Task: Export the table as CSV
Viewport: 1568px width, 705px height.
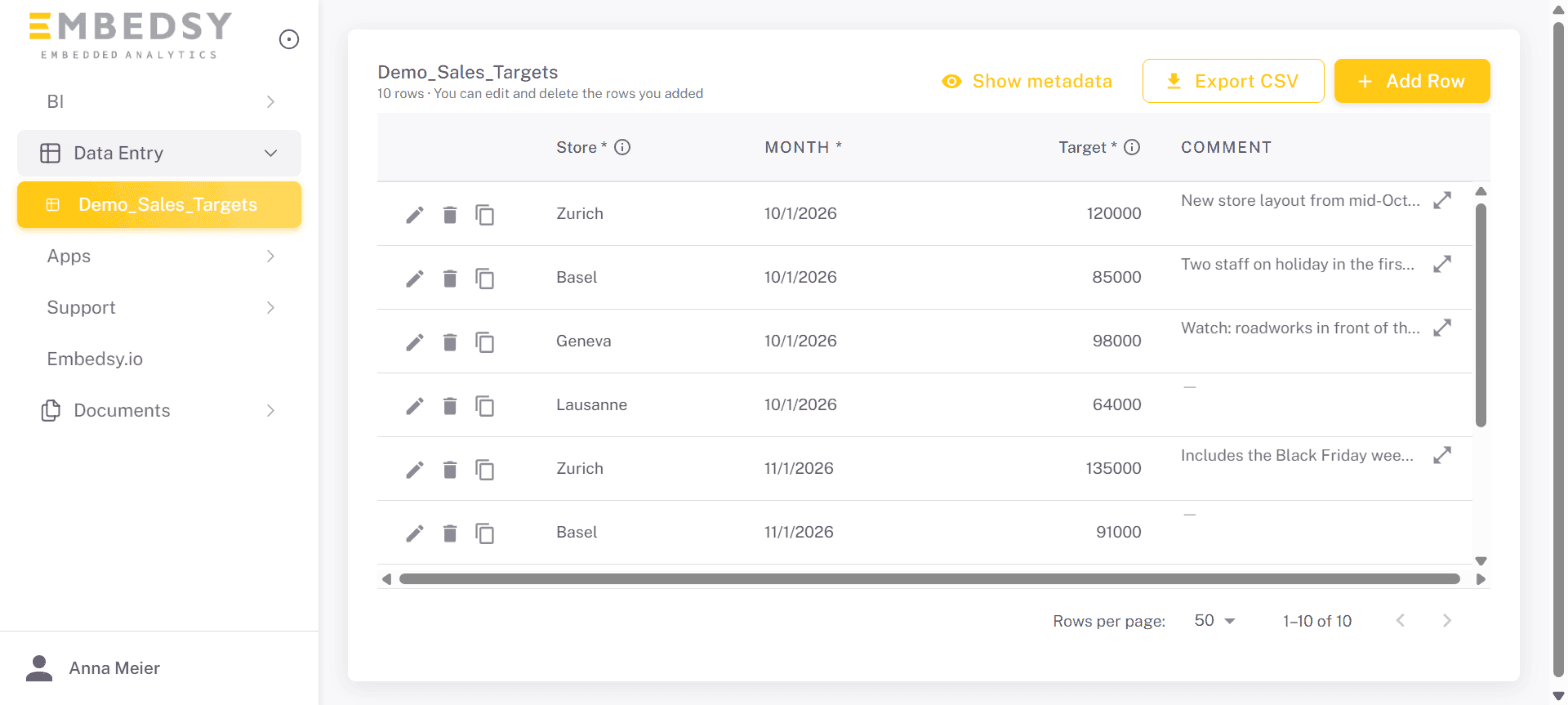Action: pos(1233,81)
